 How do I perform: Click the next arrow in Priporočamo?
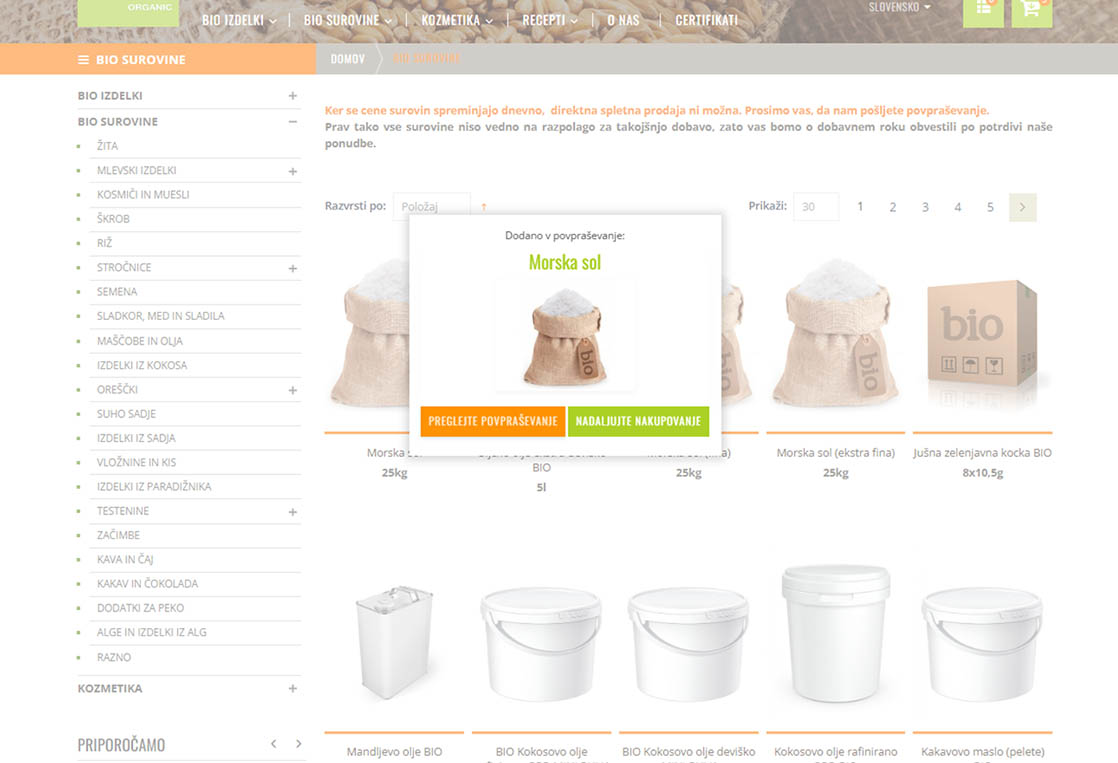(298, 744)
